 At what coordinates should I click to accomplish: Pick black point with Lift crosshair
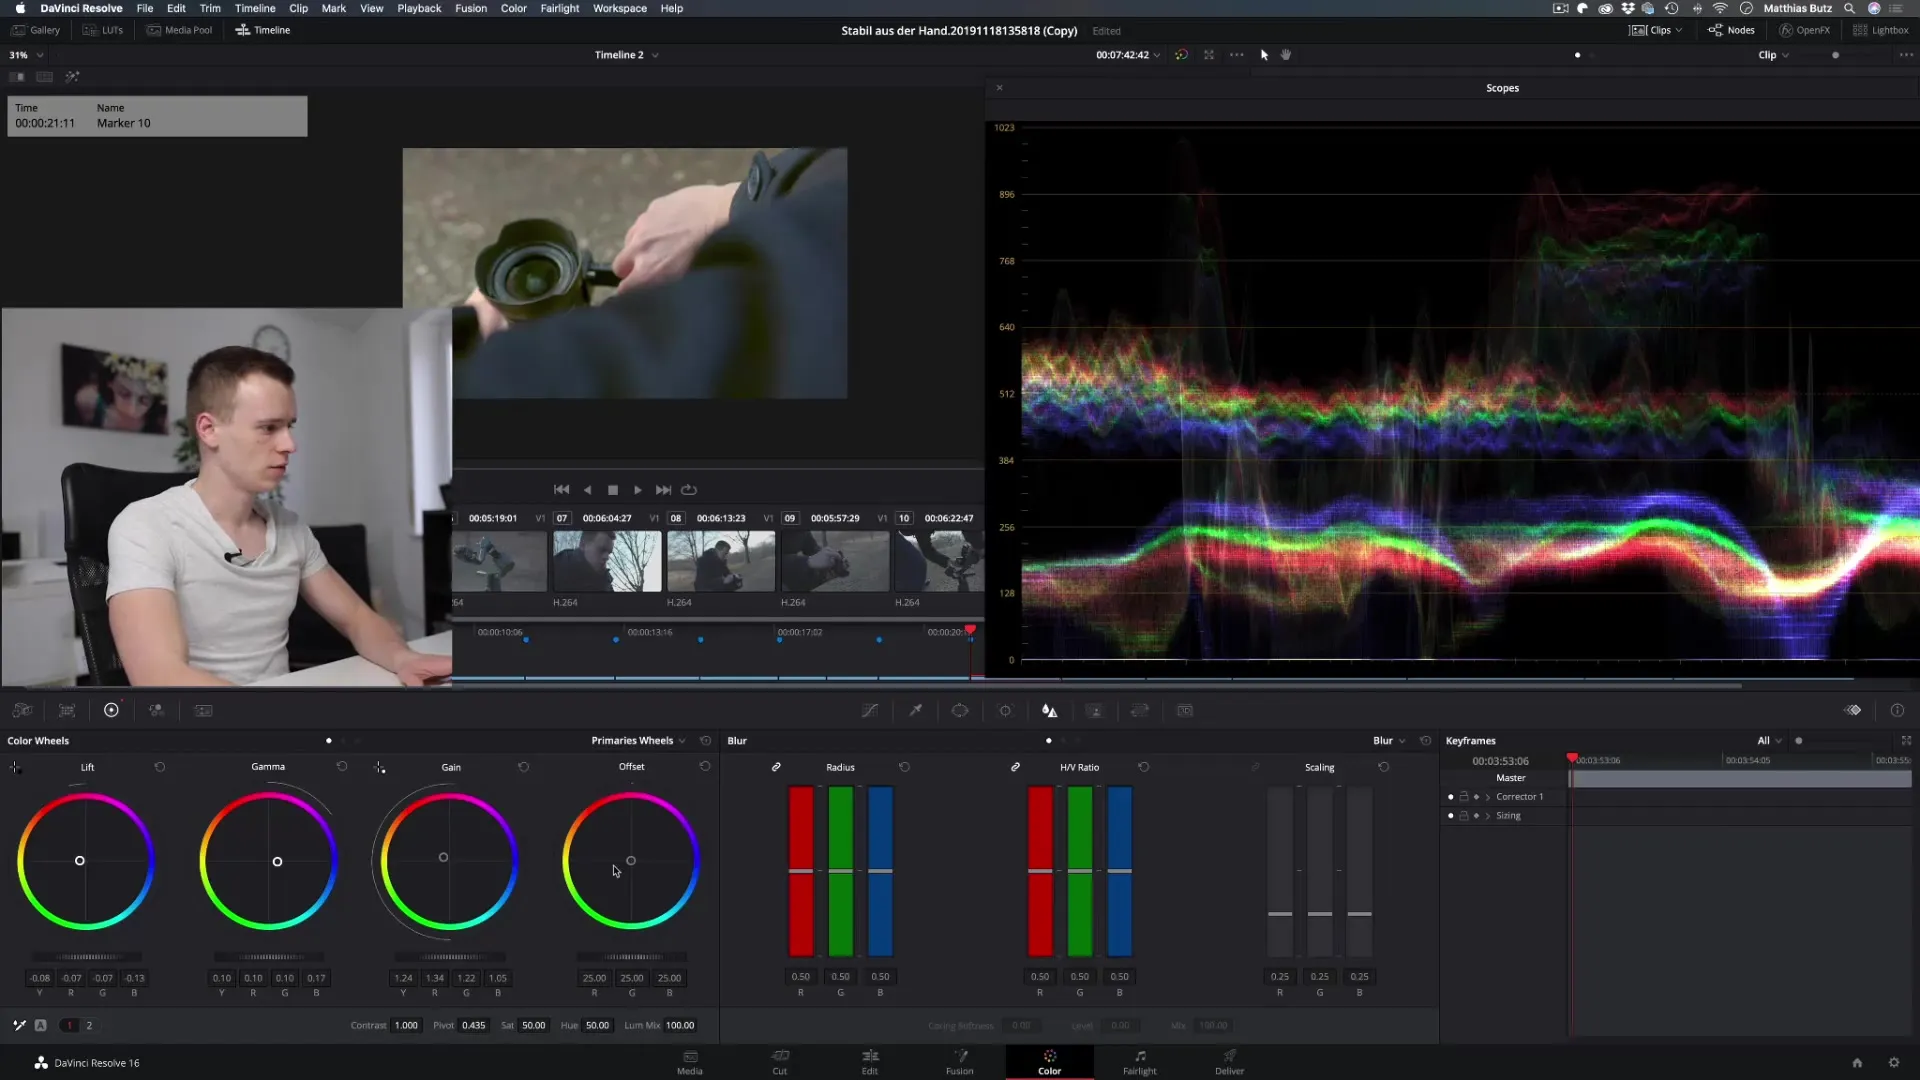[15, 767]
